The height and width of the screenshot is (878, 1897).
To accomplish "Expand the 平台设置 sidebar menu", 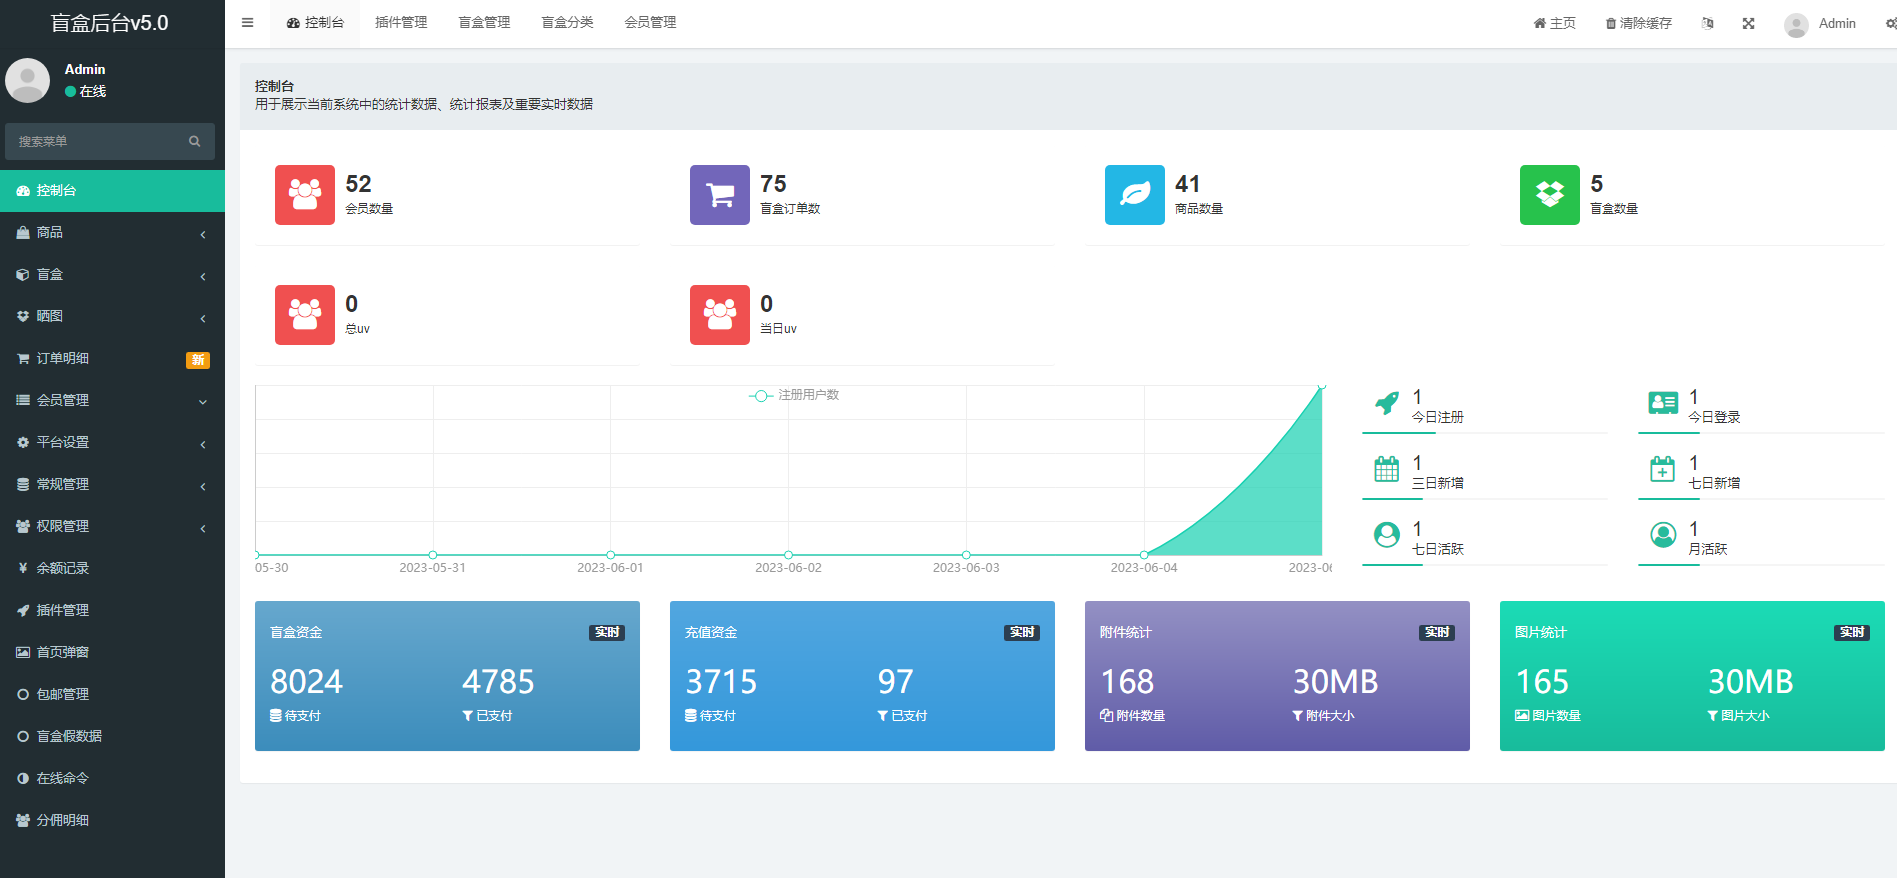I will 112,442.
